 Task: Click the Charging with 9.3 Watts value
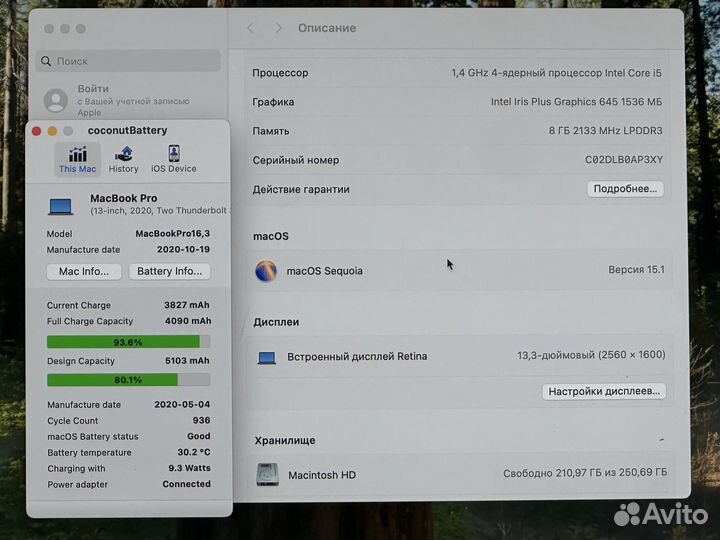pos(189,468)
